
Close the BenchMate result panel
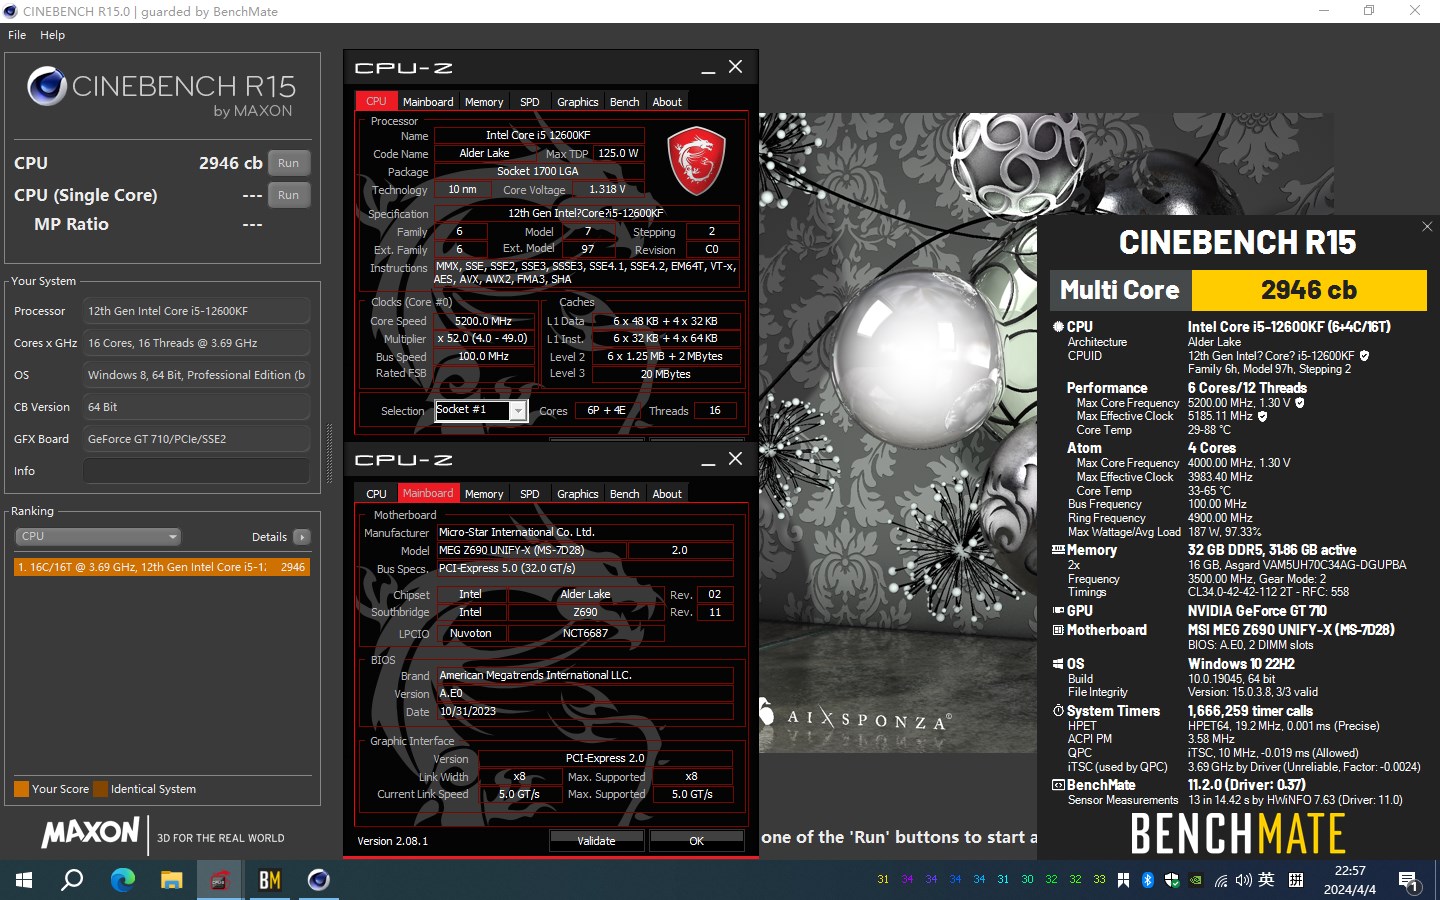click(x=1427, y=227)
